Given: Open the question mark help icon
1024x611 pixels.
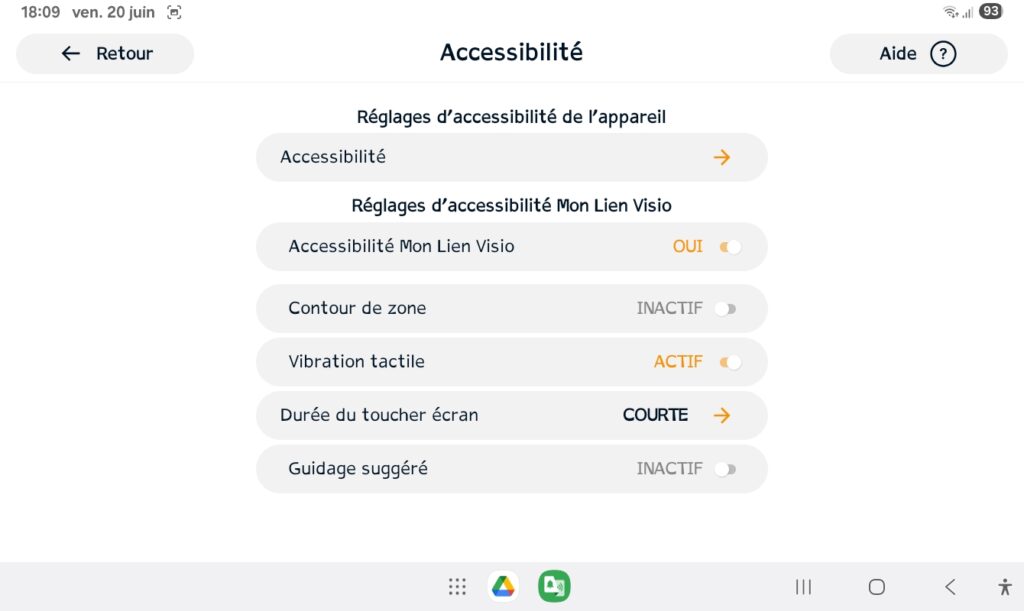Looking at the screenshot, I should coord(942,54).
